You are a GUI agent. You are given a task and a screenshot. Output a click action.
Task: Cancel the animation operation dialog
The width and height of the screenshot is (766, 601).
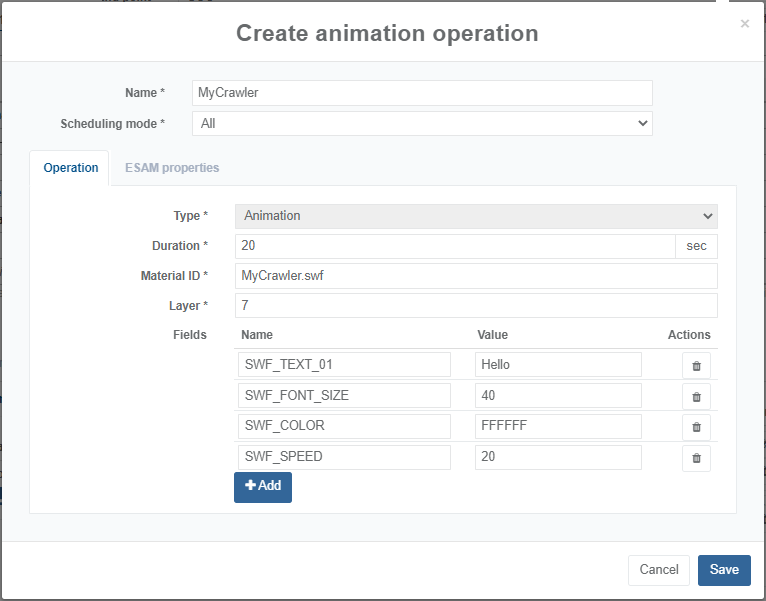coord(659,570)
